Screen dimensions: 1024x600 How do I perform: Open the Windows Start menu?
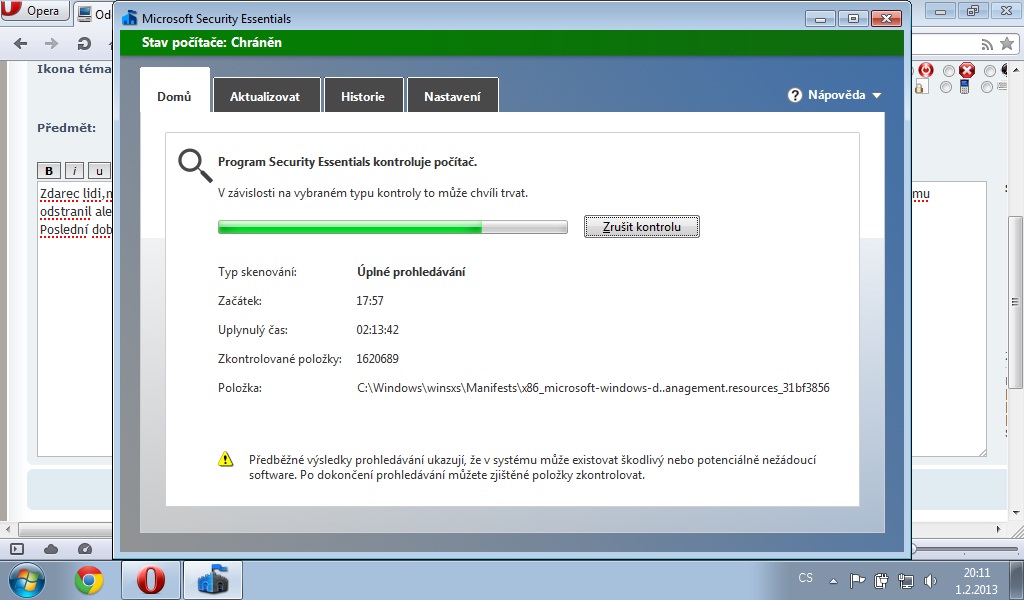click(x=27, y=580)
